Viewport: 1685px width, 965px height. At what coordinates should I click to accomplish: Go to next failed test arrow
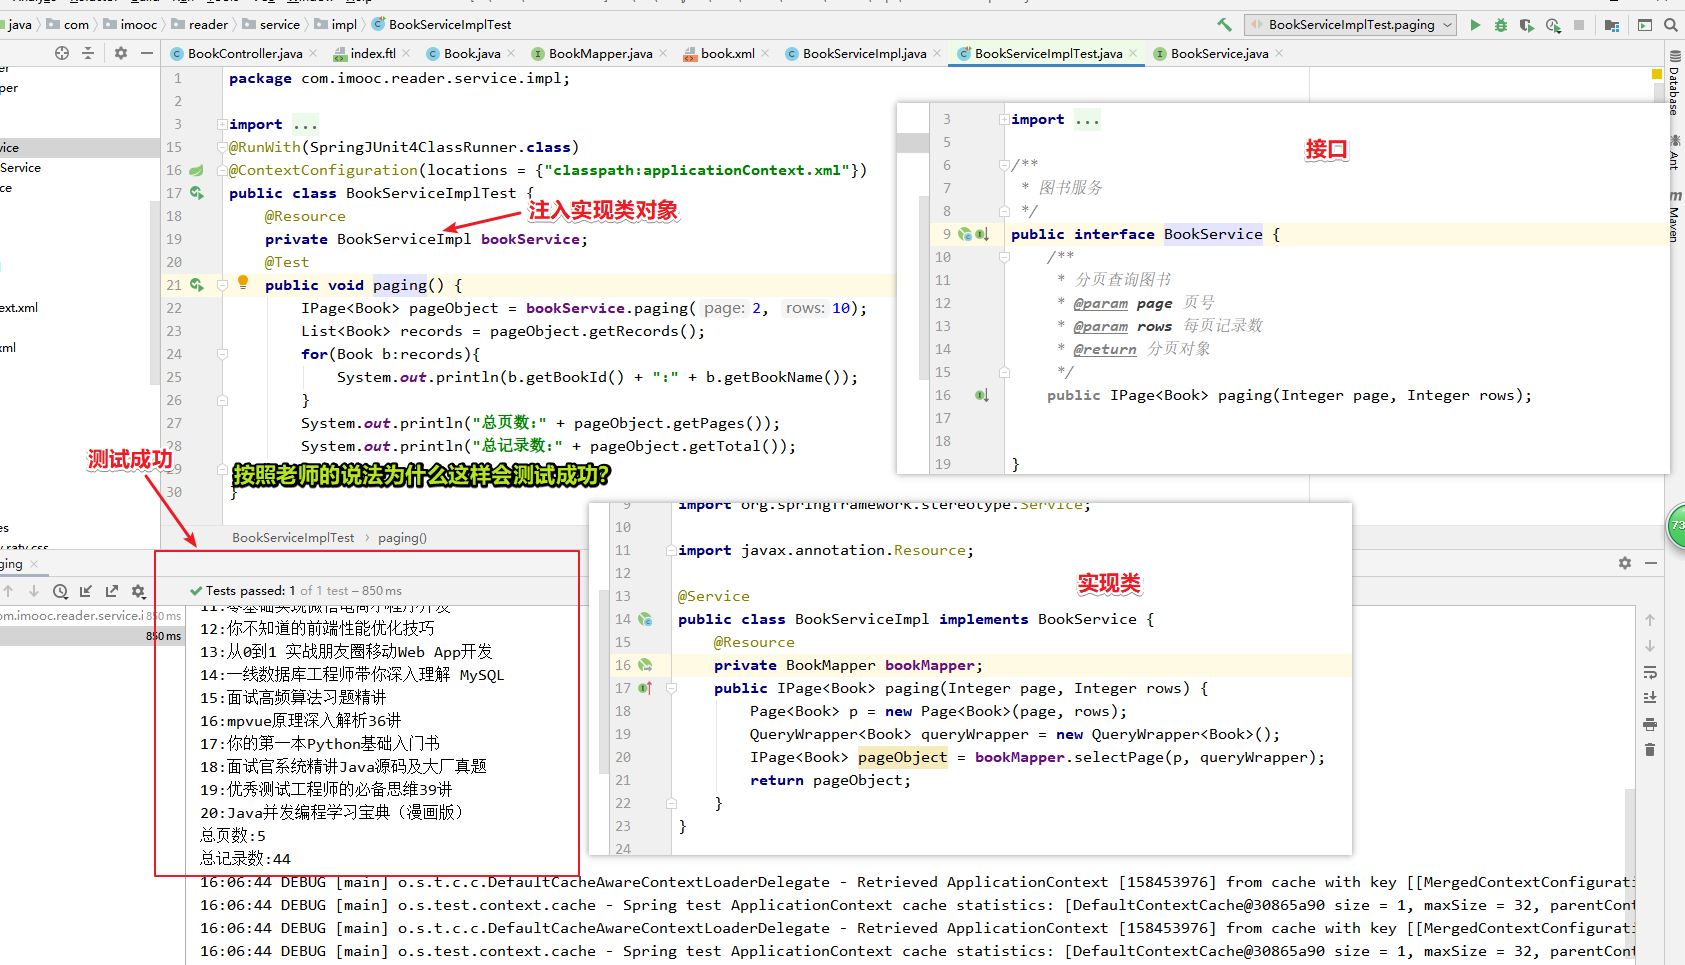(34, 591)
